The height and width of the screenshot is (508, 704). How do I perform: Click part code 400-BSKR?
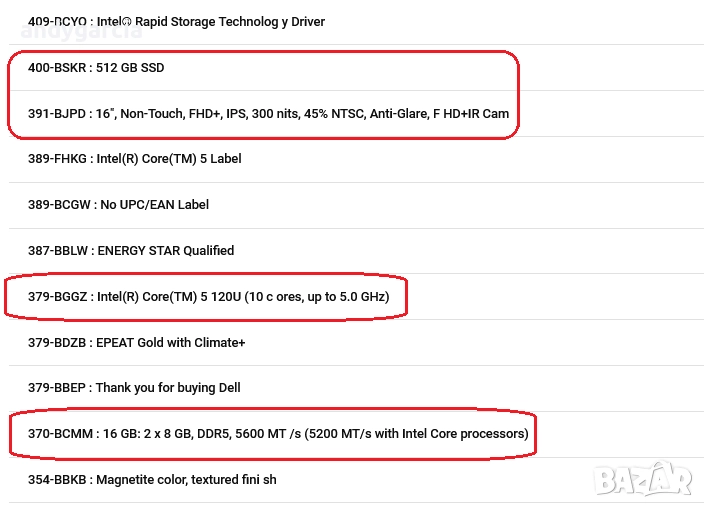[x=55, y=67]
